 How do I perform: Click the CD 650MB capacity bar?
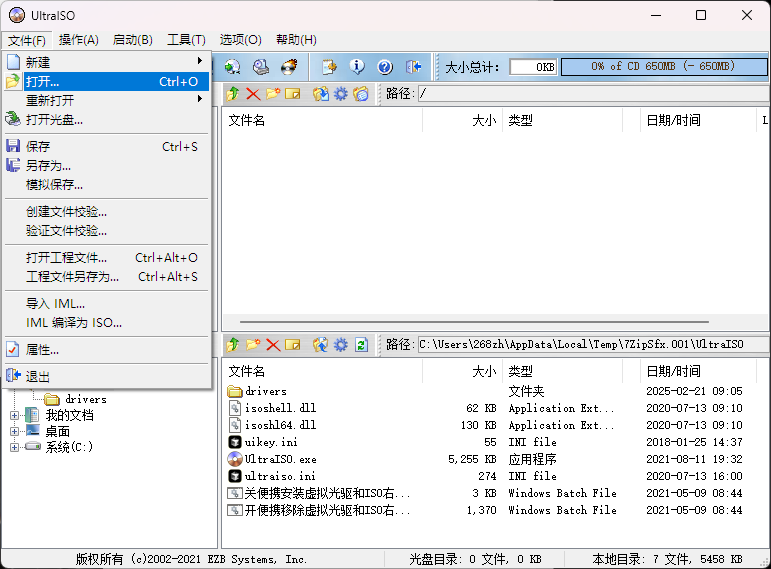(660, 67)
